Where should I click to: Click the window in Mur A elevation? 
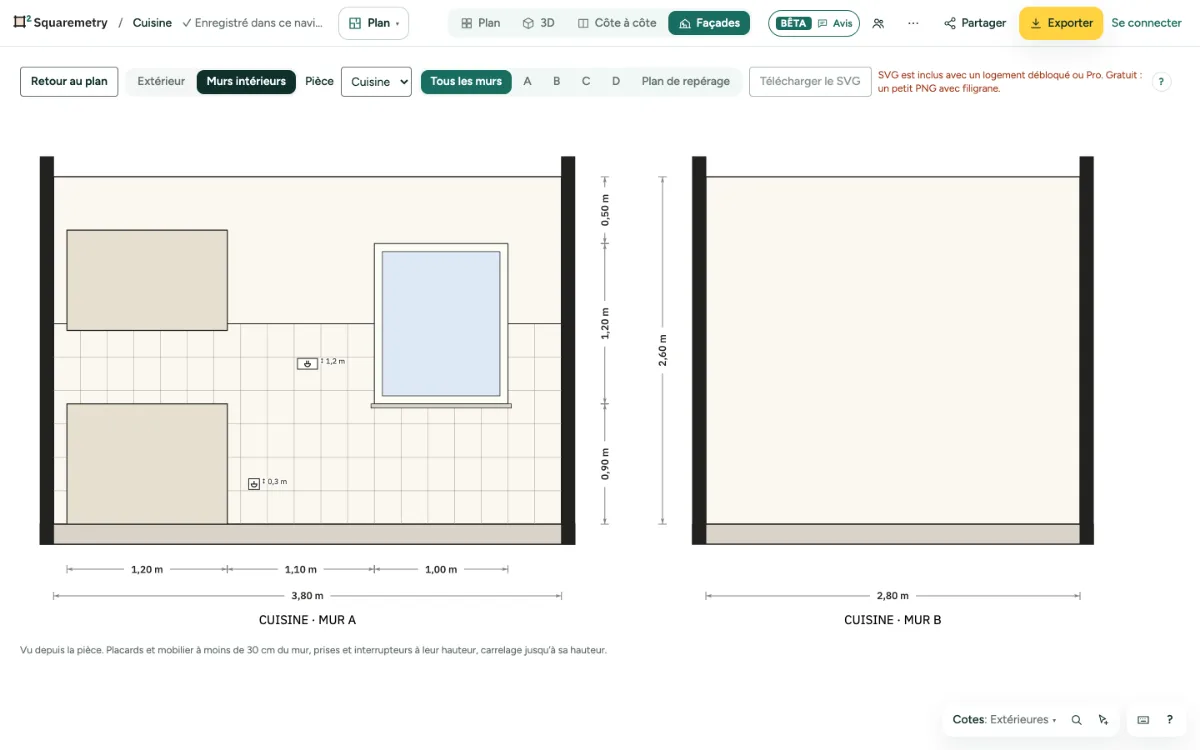click(441, 324)
